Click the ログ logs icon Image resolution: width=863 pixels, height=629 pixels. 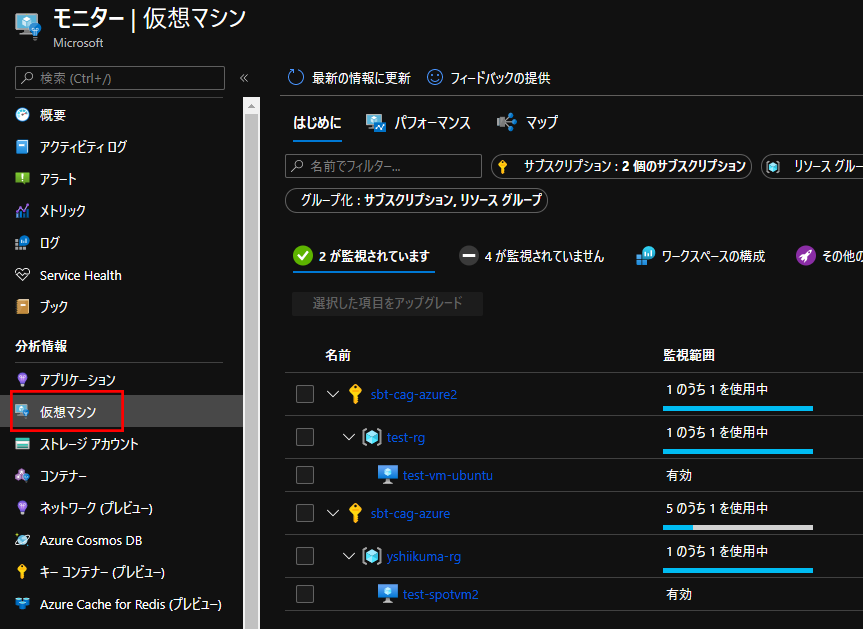click(x=23, y=243)
